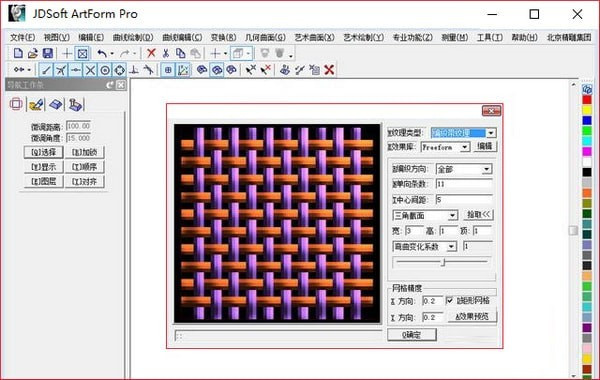The height and width of the screenshot is (380, 600).
Task: Close the navigation panel
Action: 121,85
